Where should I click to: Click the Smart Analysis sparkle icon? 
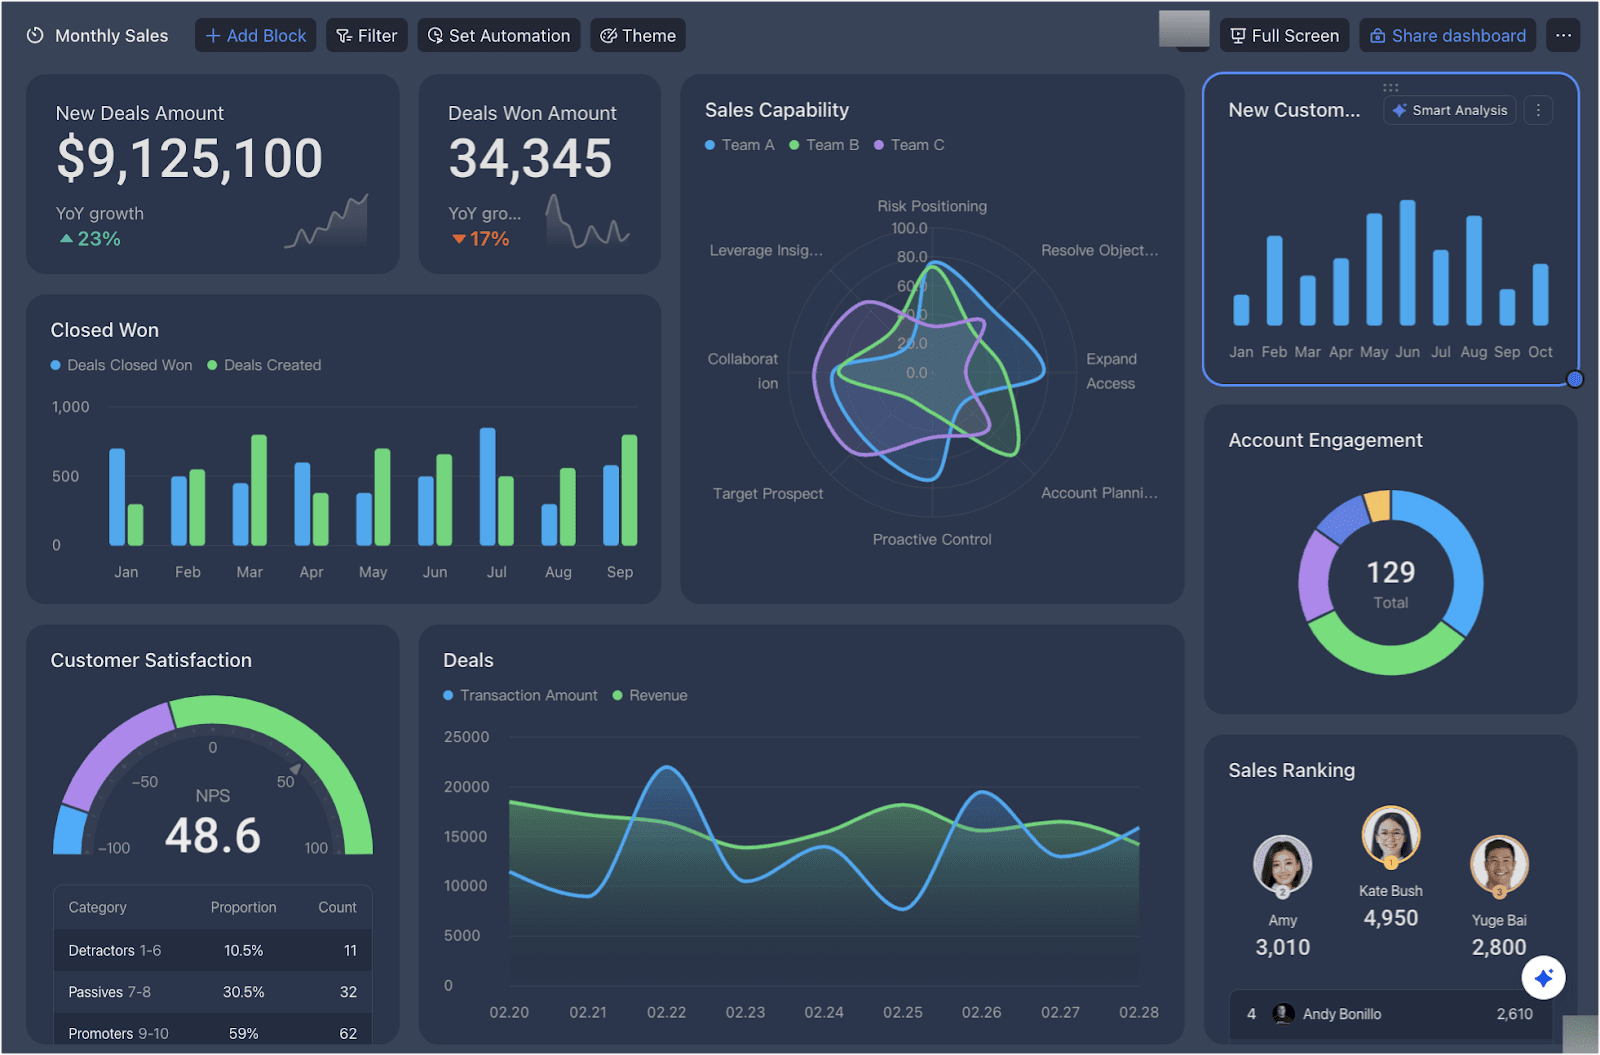(1398, 110)
